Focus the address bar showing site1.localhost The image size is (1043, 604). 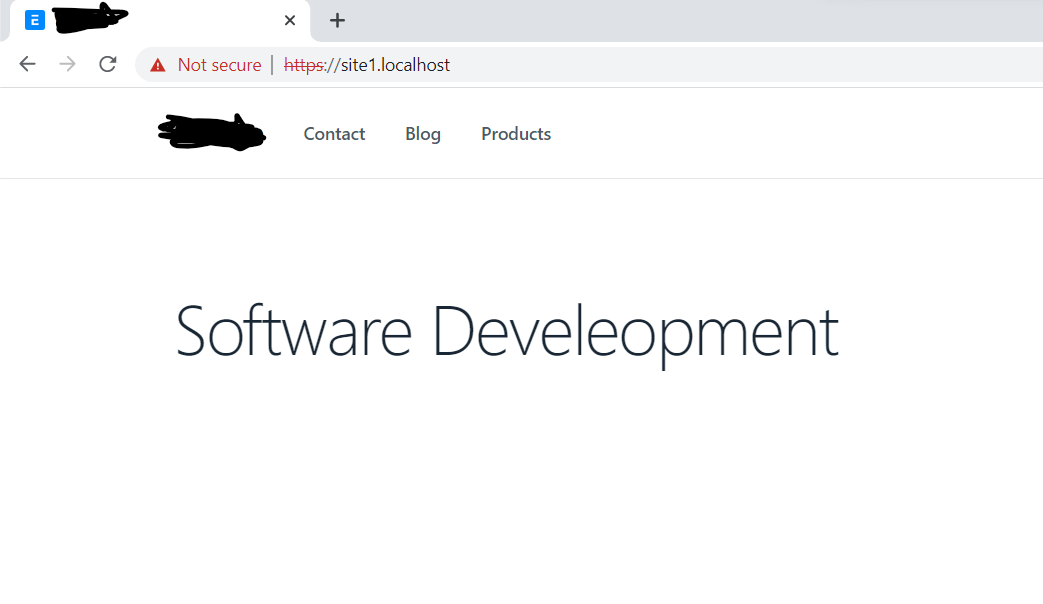click(589, 65)
